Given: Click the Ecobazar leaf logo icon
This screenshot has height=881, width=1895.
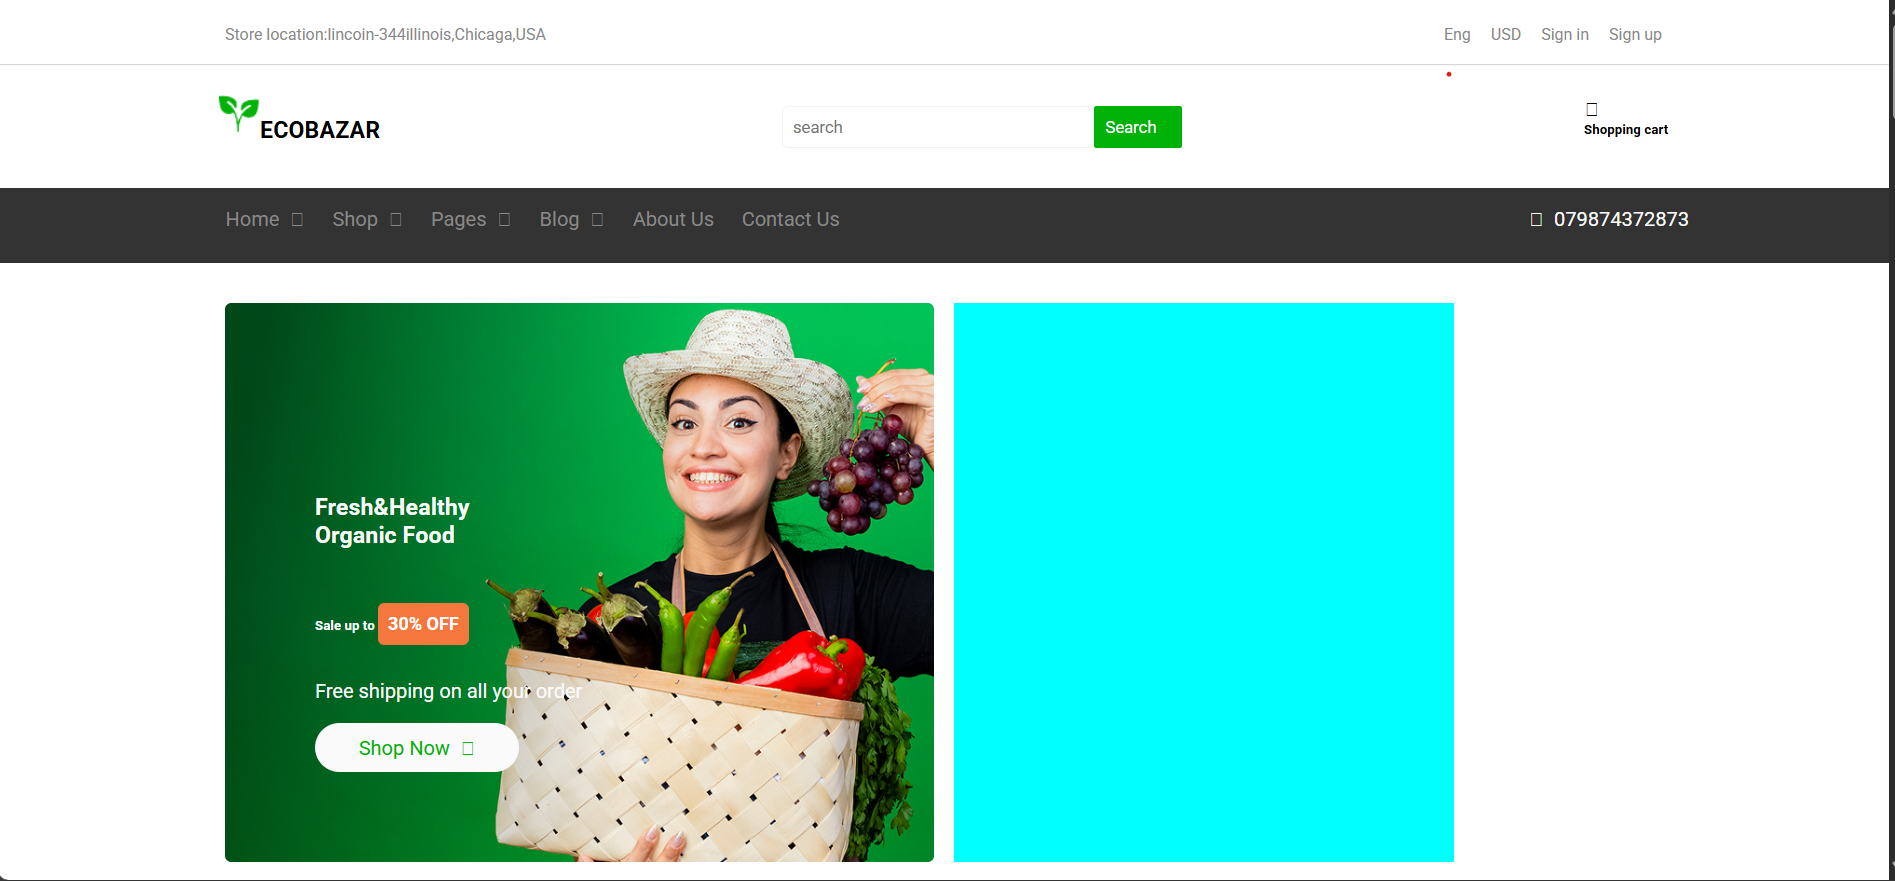Looking at the screenshot, I should pos(238,112).
